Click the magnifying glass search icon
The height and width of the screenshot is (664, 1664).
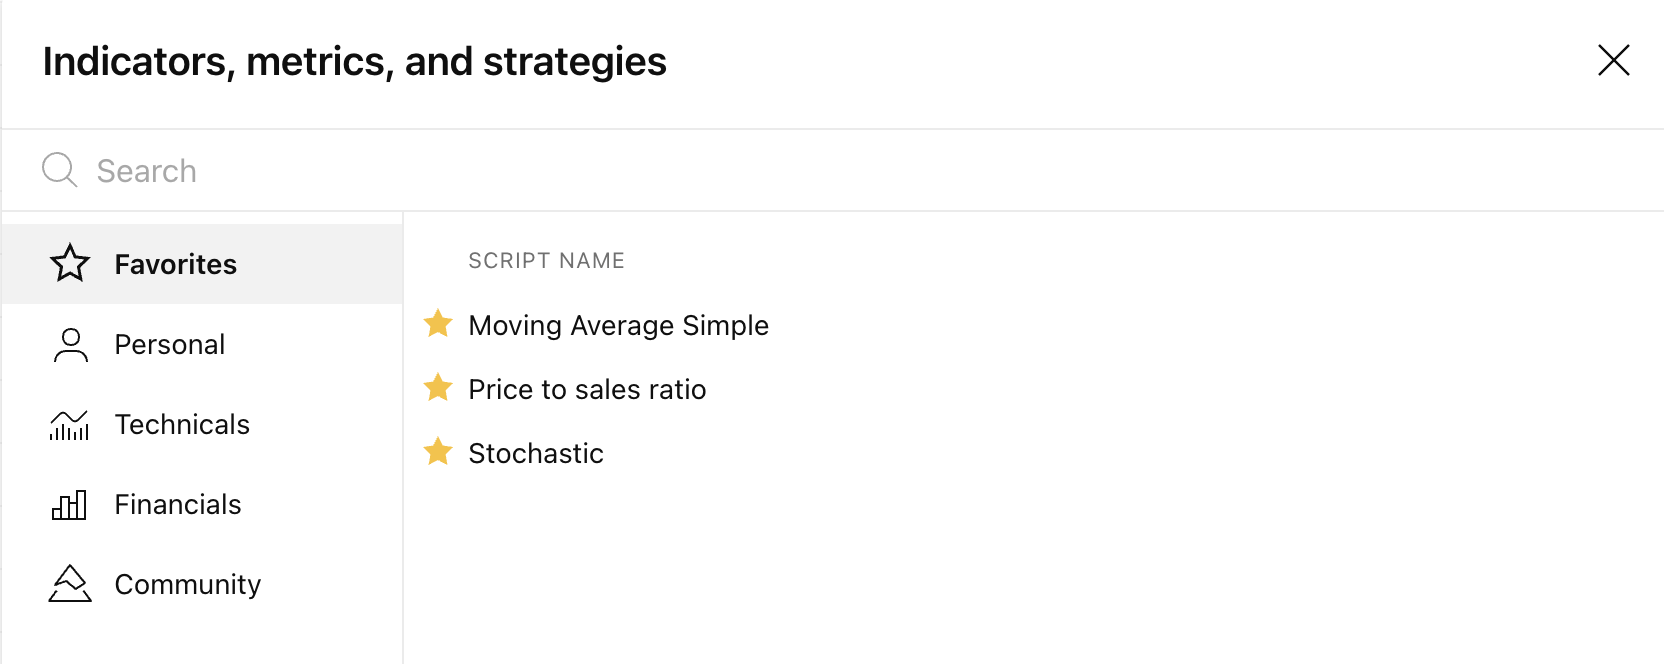tap(59, 170)
